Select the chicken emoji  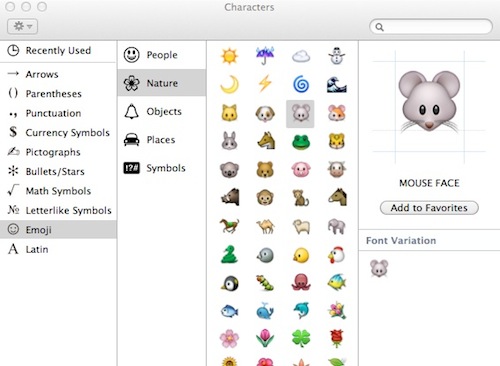[336, 255]
